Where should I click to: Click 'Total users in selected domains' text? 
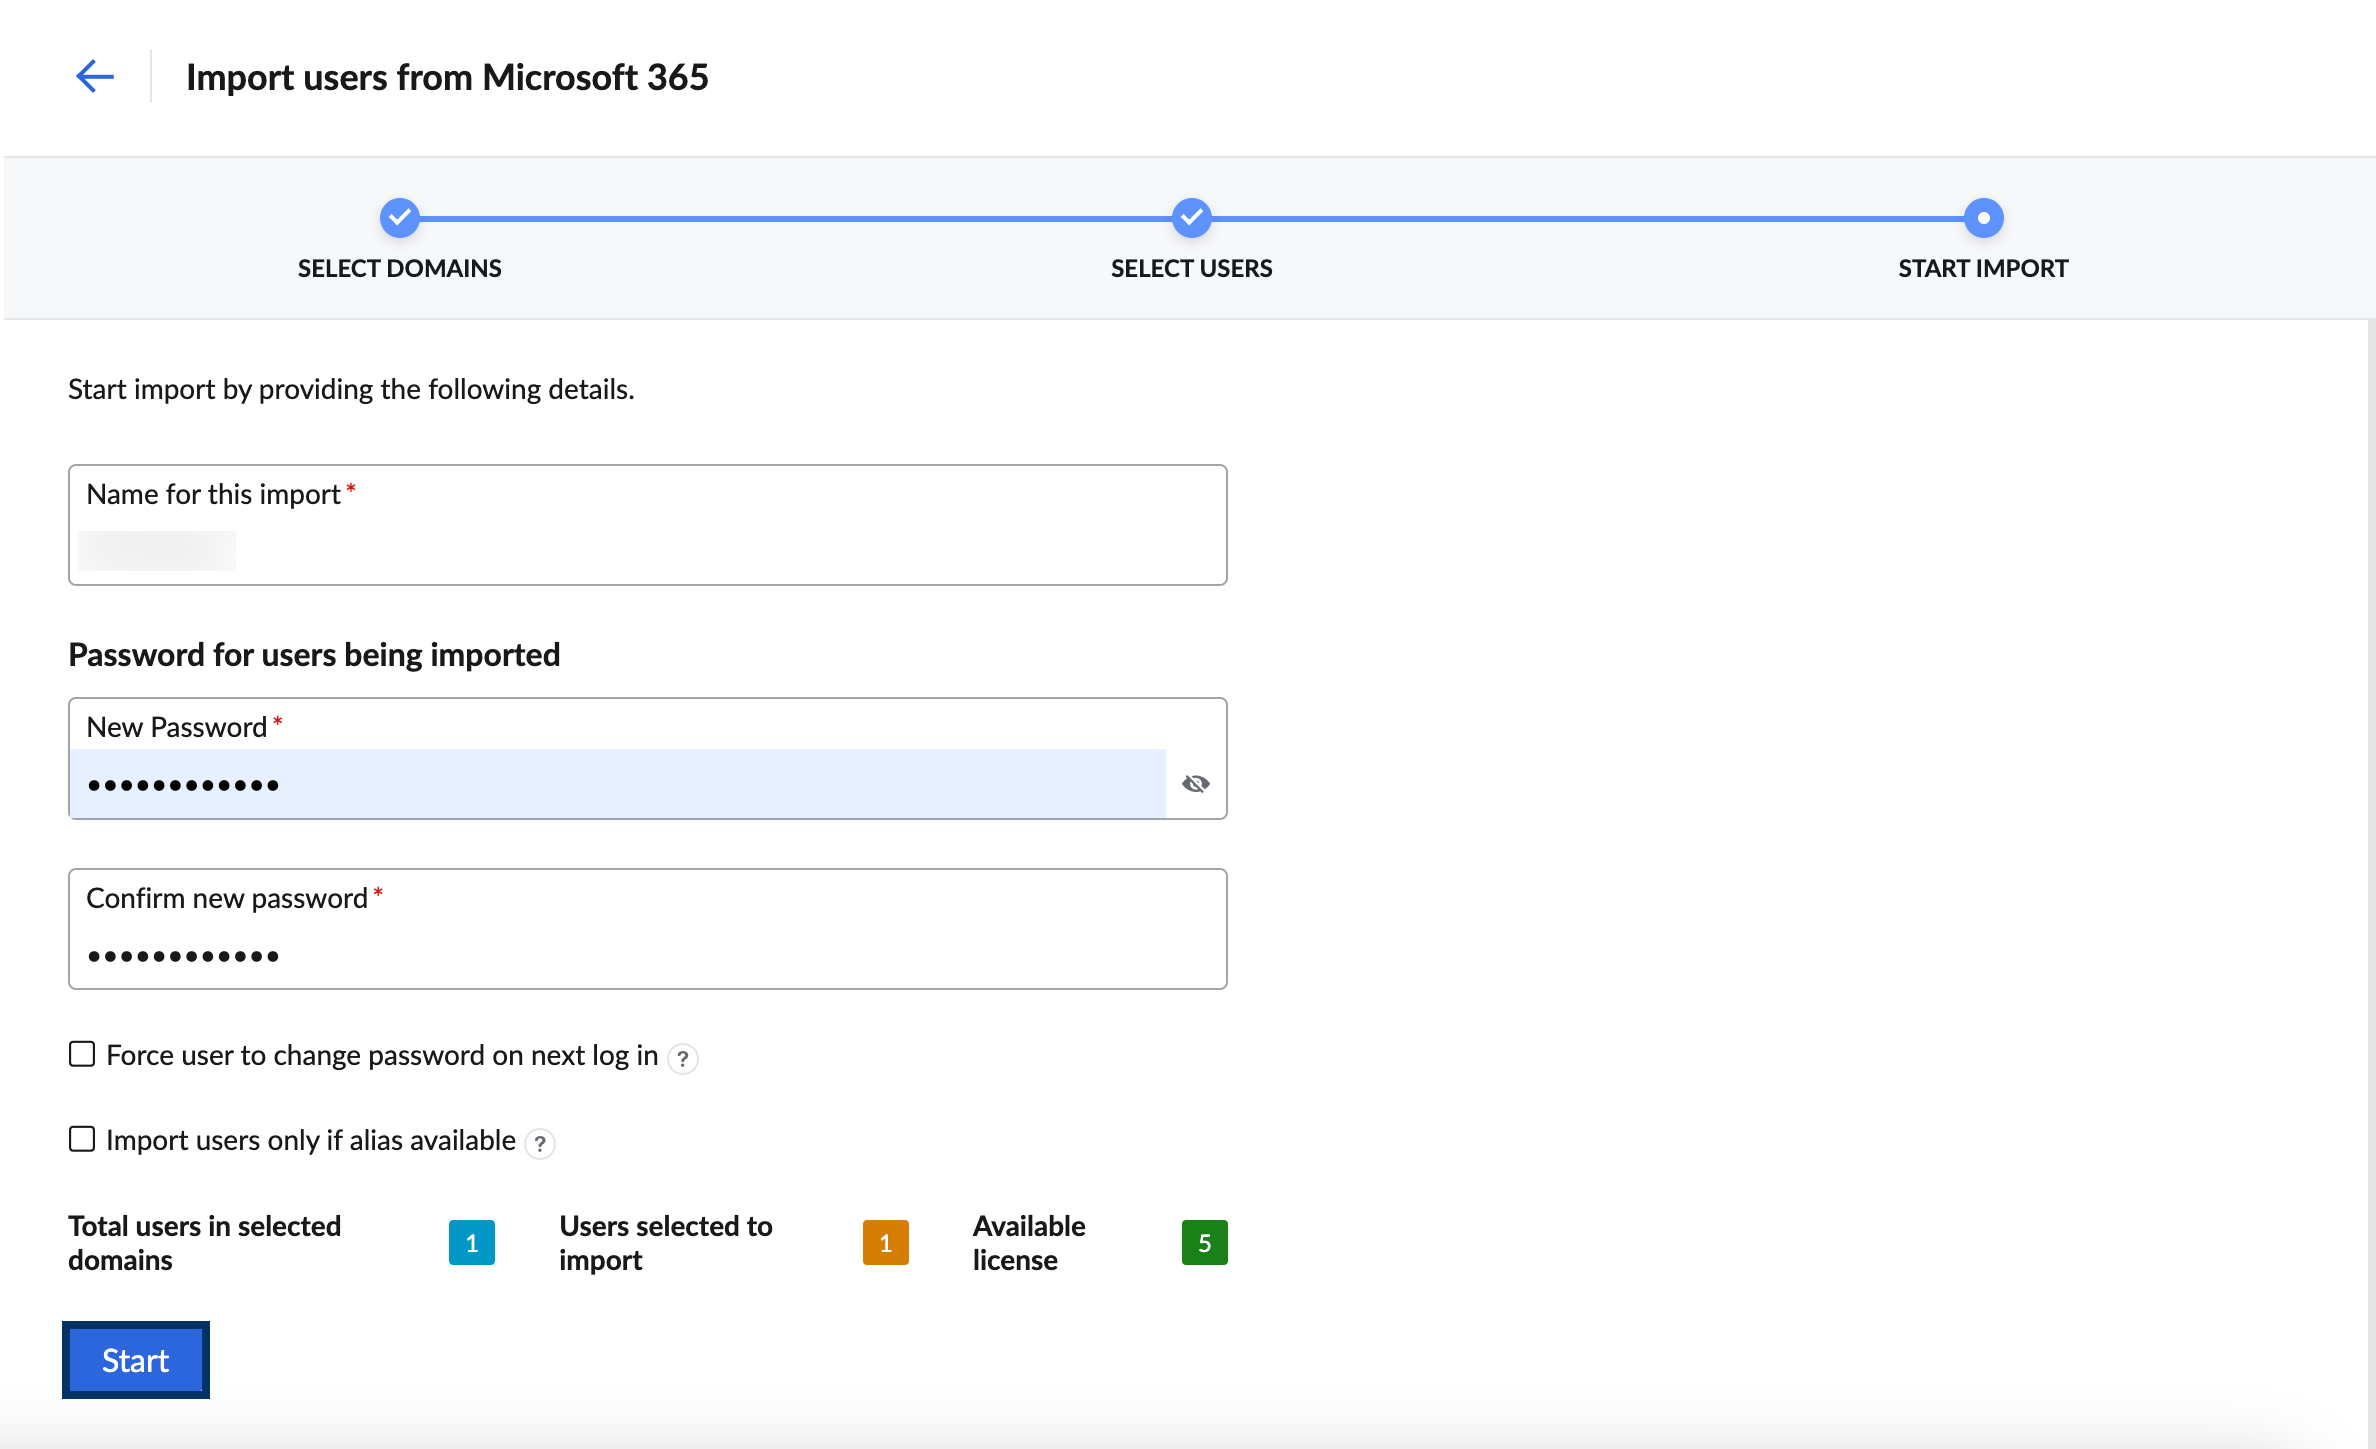coord(205,1243)
